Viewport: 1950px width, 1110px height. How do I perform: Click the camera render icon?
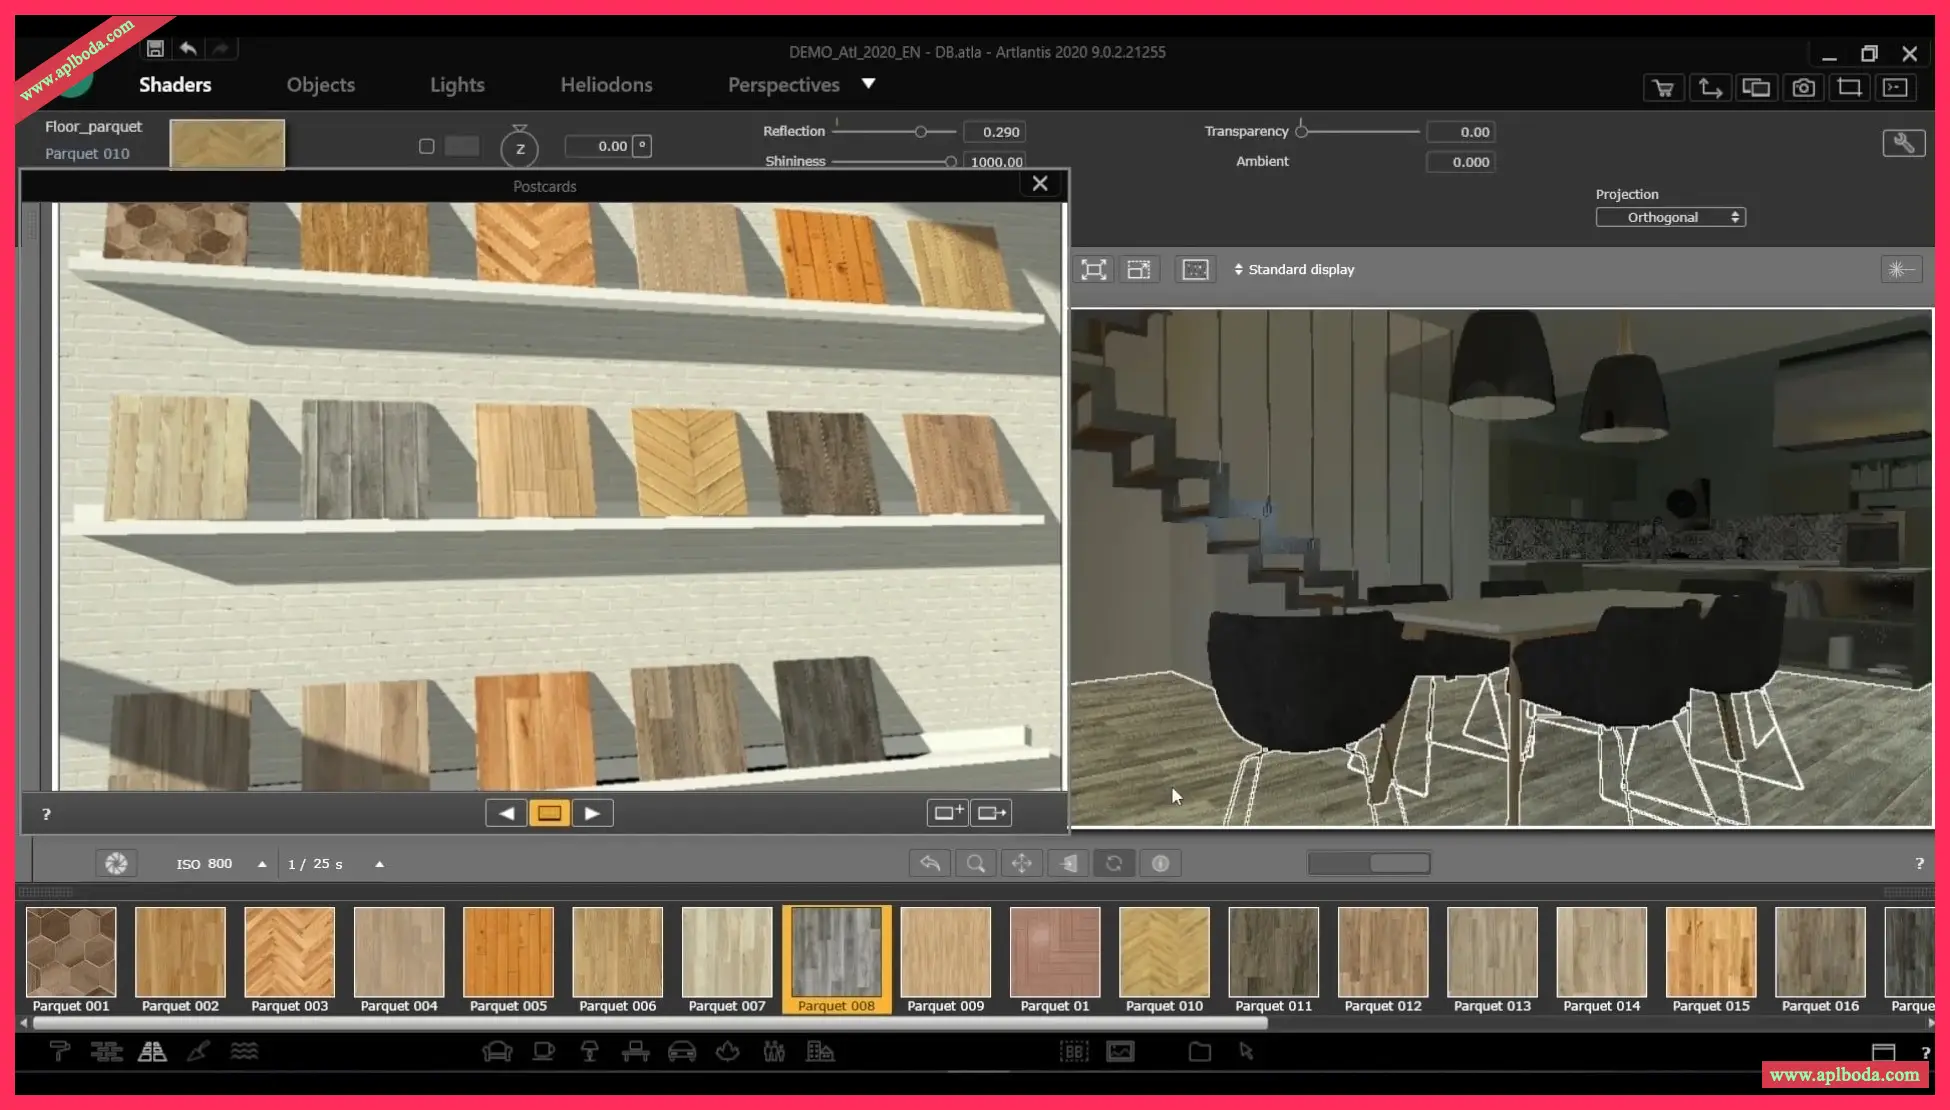(x=1803, y=88)
